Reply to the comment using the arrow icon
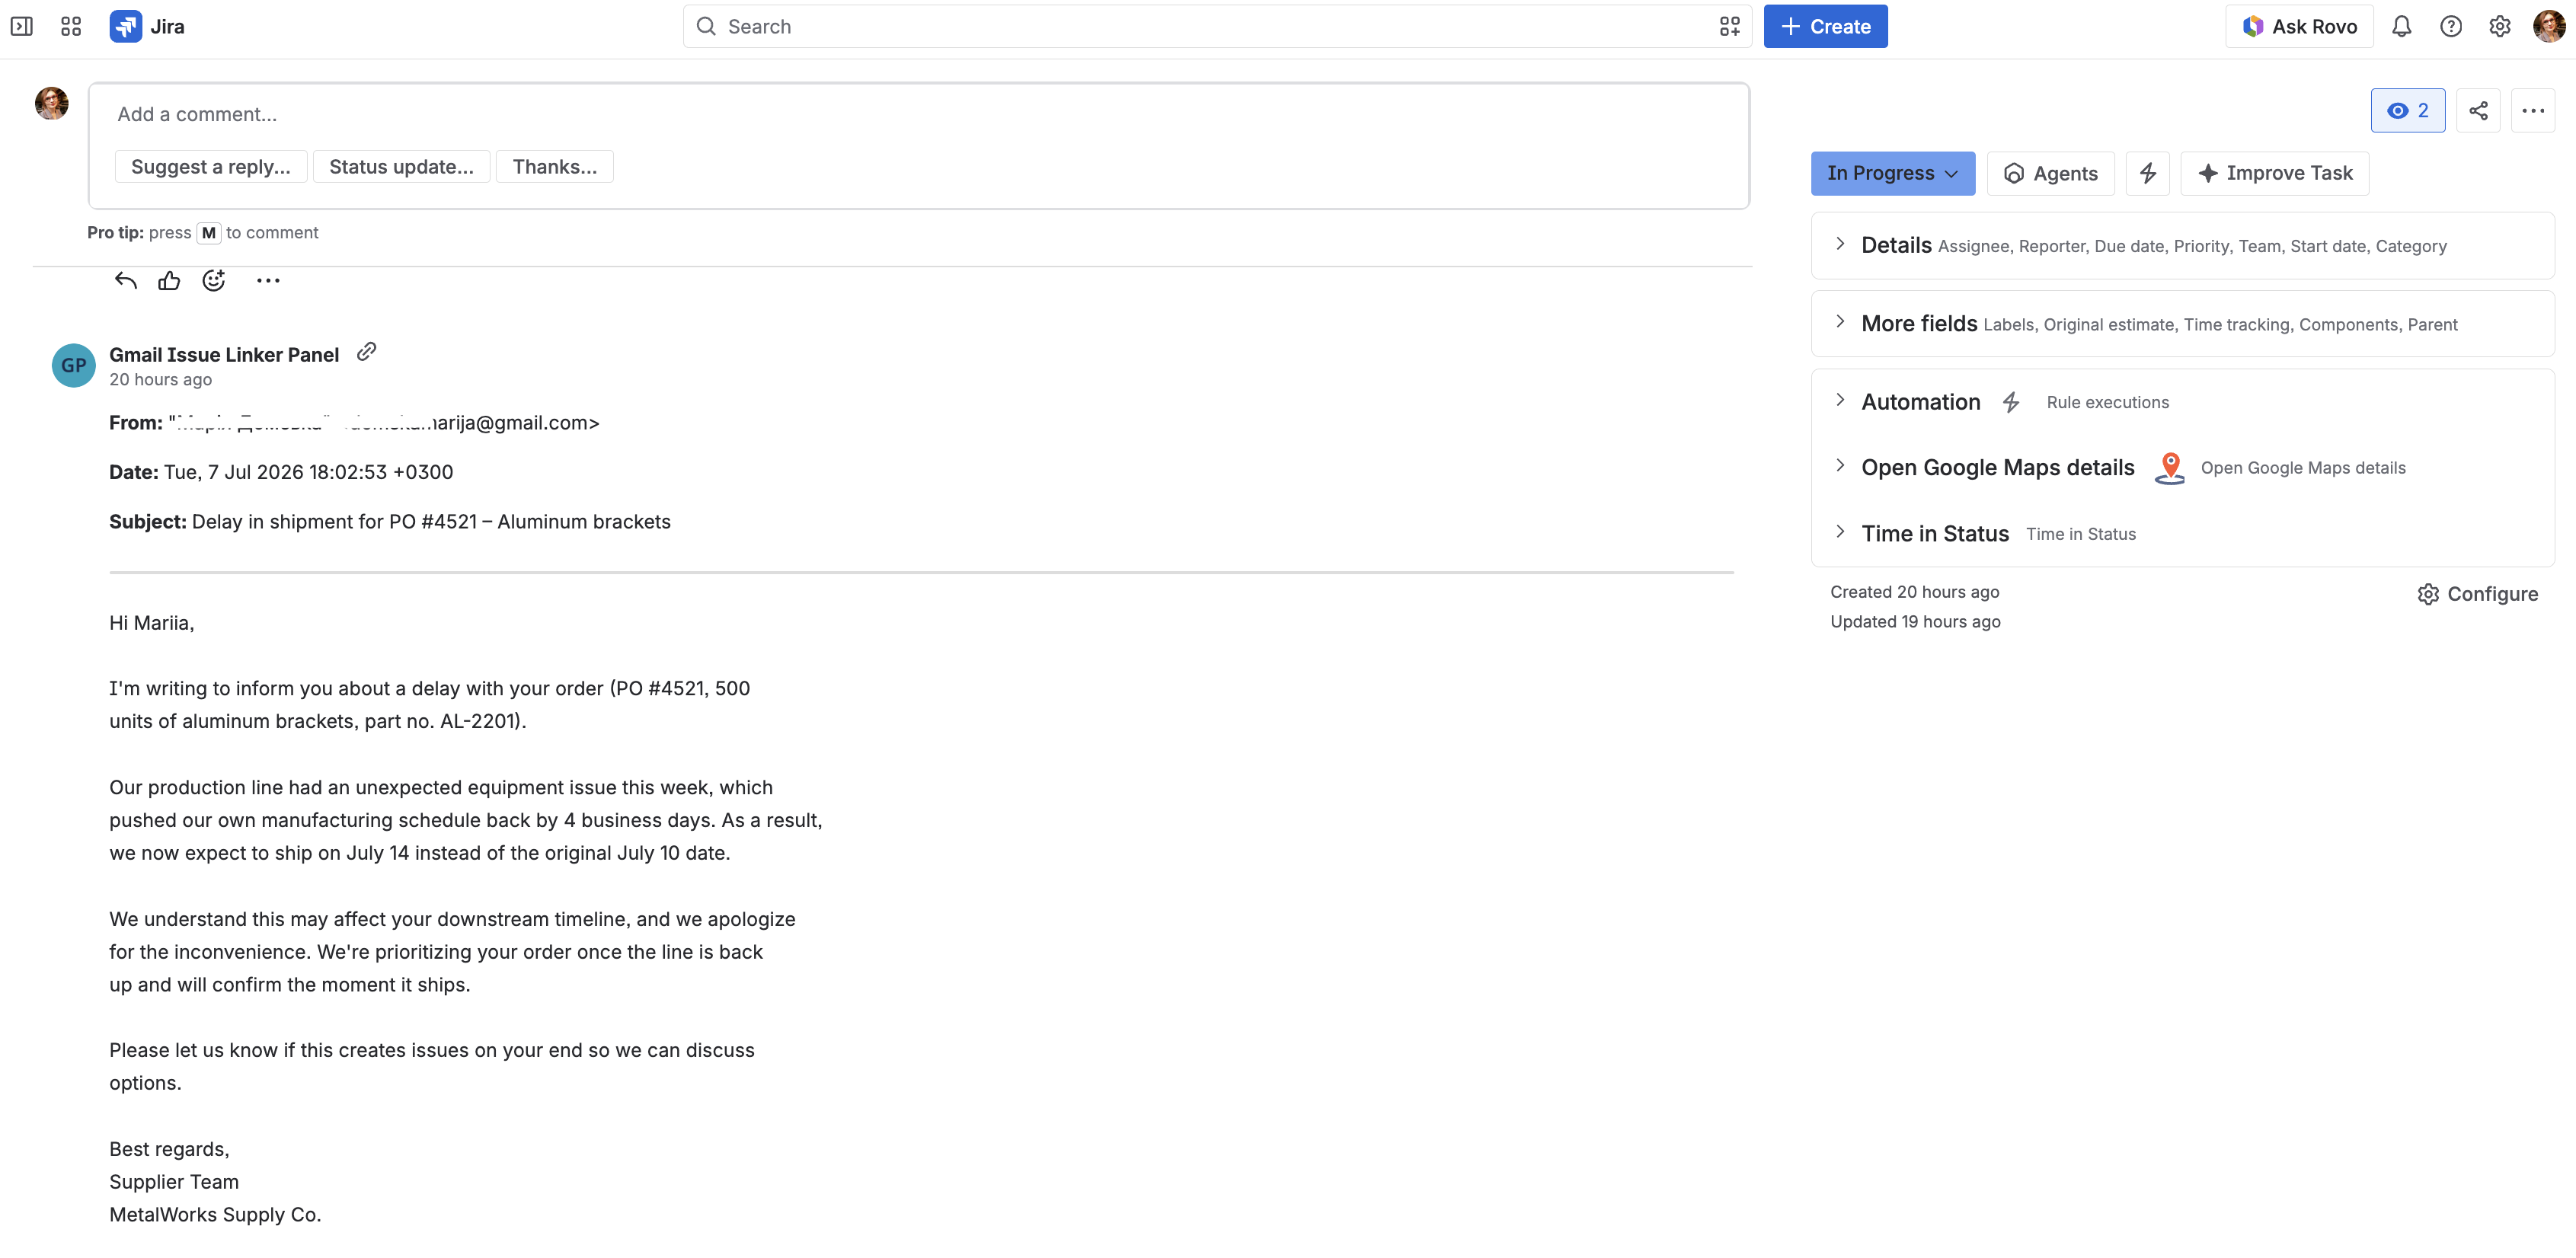 click(x=125, y=281)
